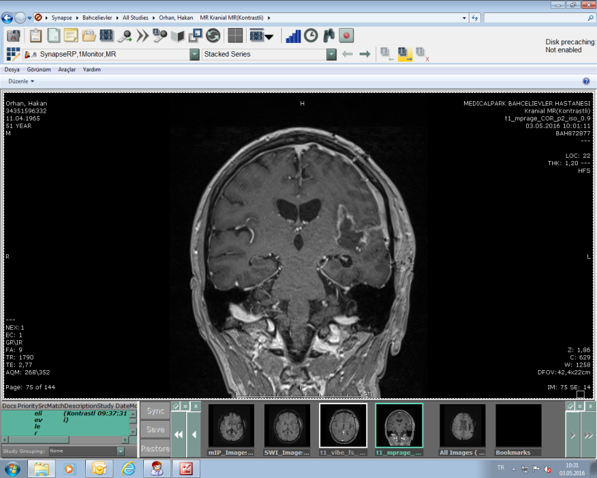Click the red record button icon
Viewport: 597px width, 478px height.
click(346, 36)
